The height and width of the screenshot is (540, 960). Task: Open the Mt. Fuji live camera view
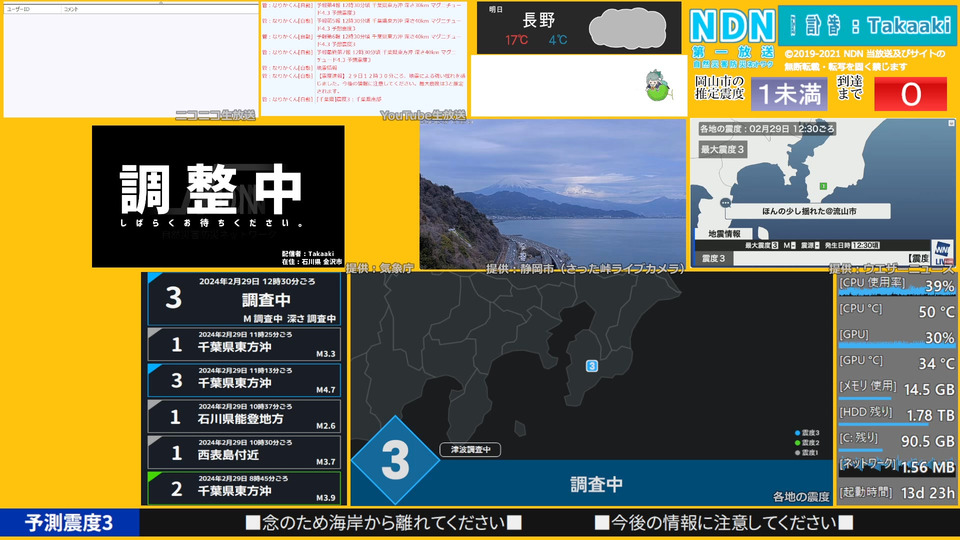coord(553,194)
